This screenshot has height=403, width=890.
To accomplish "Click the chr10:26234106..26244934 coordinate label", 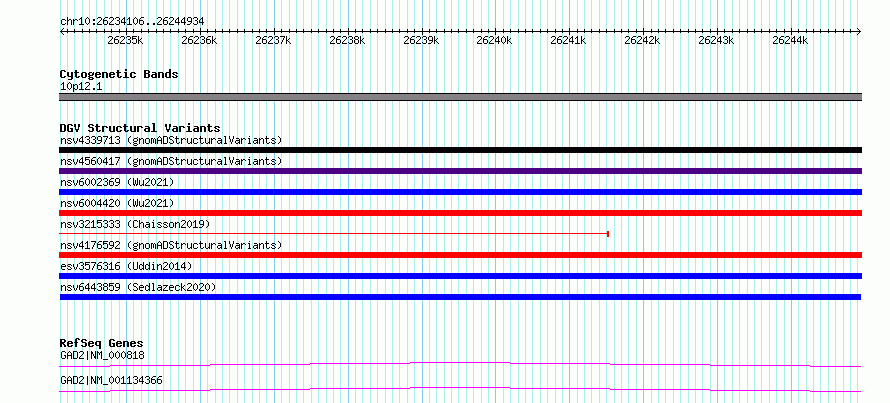I will 132,22.
